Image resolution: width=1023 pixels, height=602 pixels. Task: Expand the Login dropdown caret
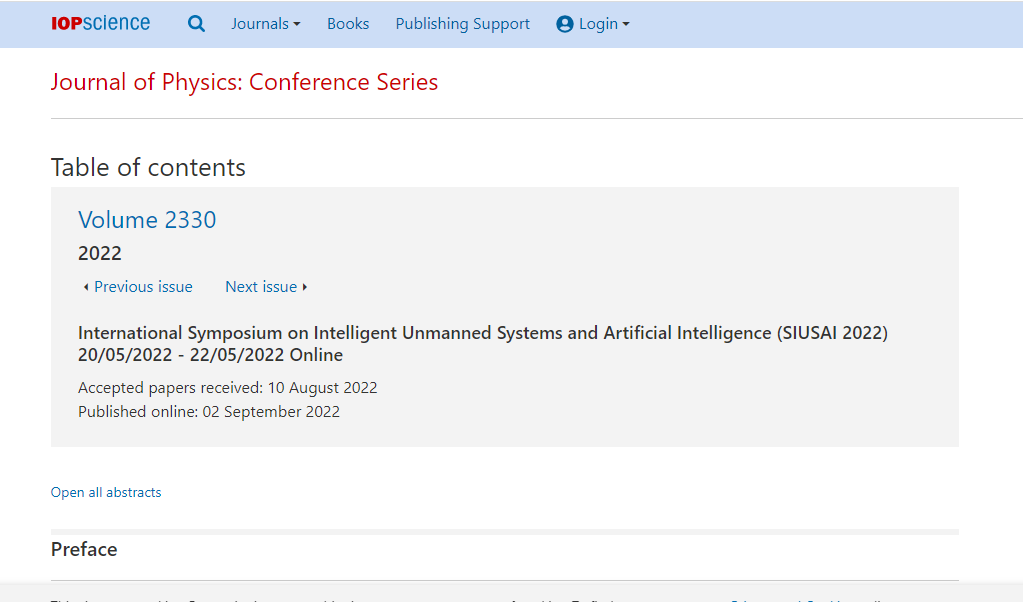pyautogui.click(x=626, y=25)
